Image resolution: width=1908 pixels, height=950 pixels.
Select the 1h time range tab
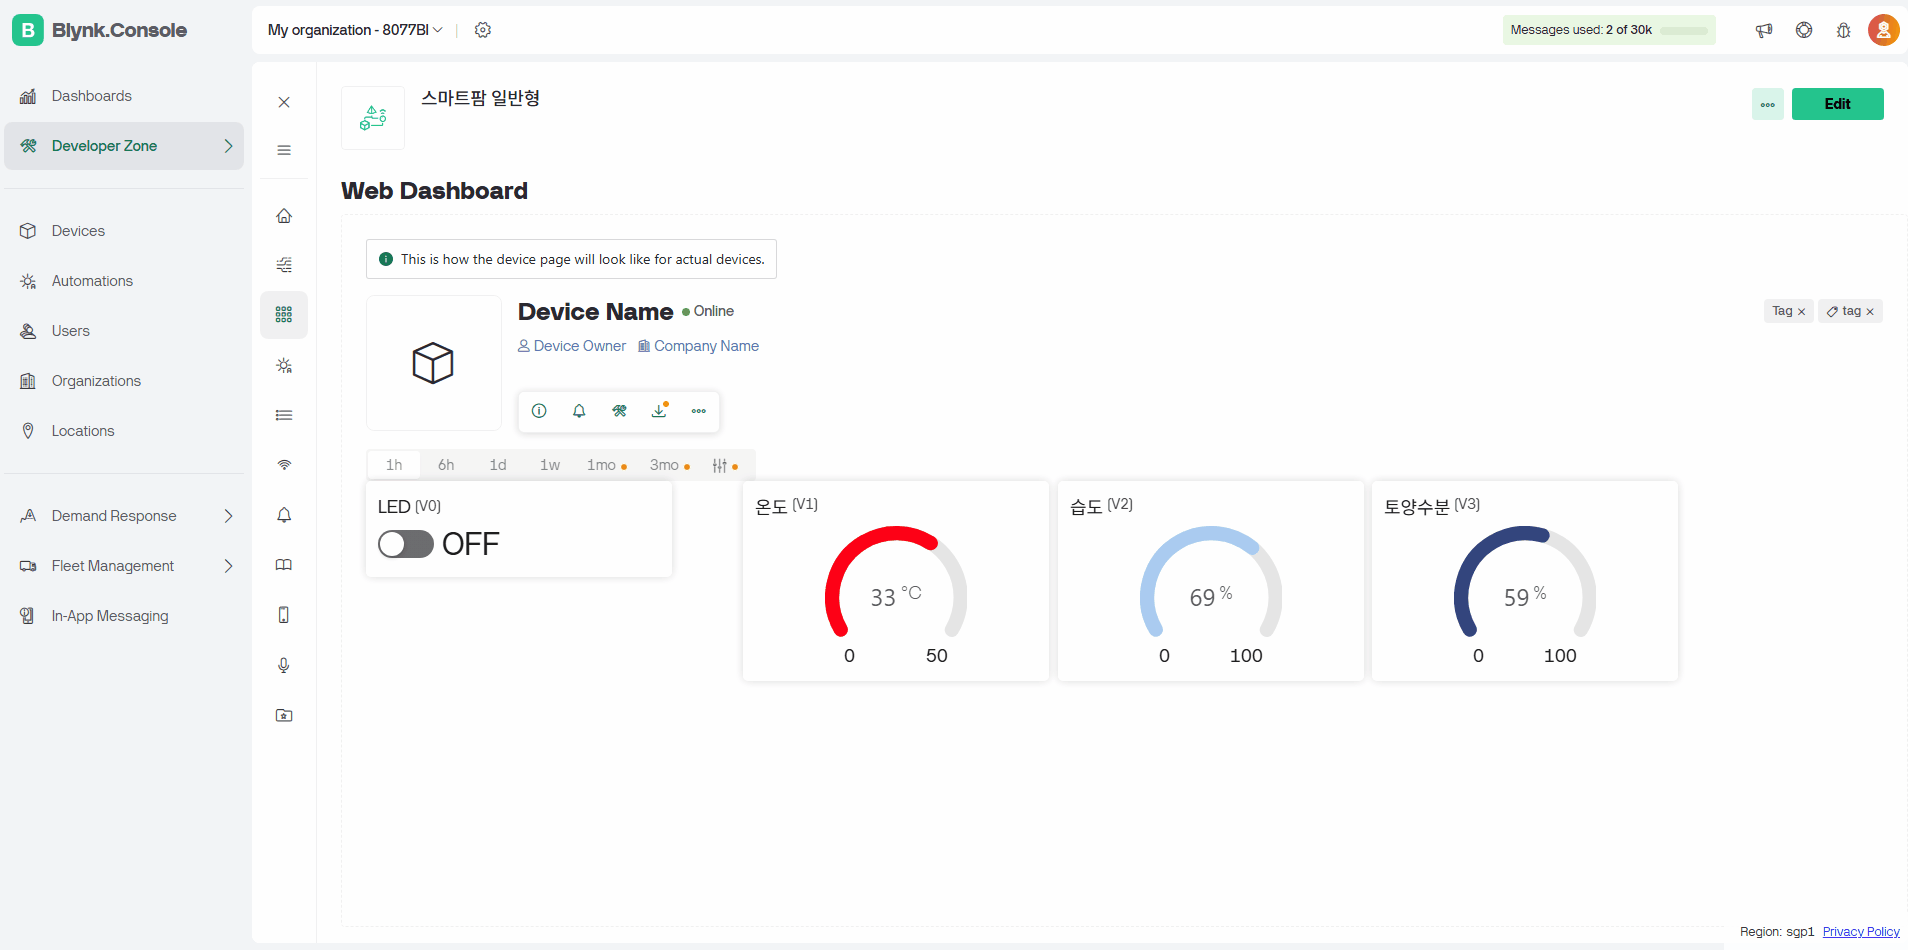coord(394,465)
